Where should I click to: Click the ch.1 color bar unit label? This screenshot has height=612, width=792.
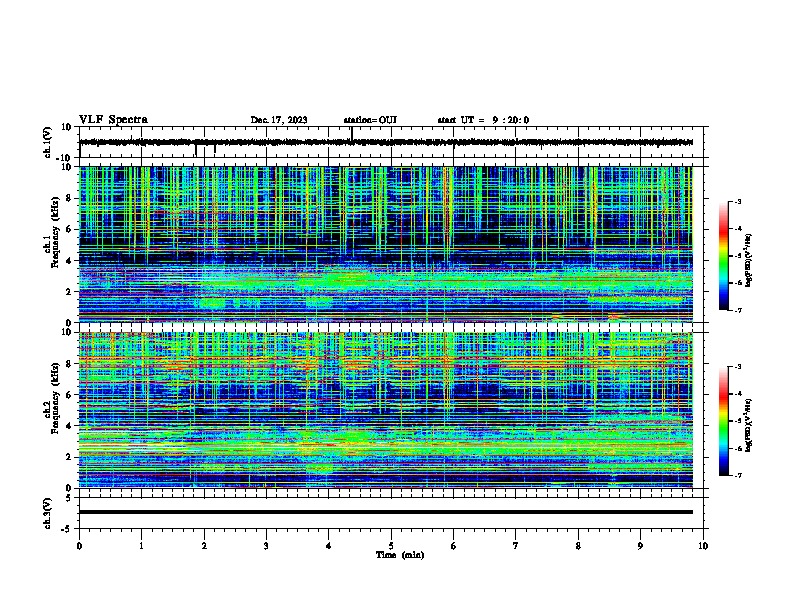(749, 260)
